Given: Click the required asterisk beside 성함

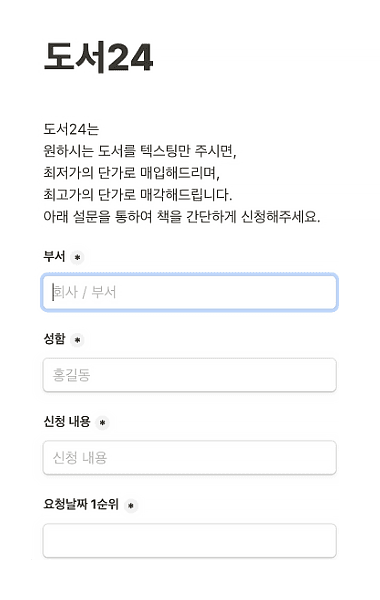Looking at the screenshot, I should click(x=77, y=340).
